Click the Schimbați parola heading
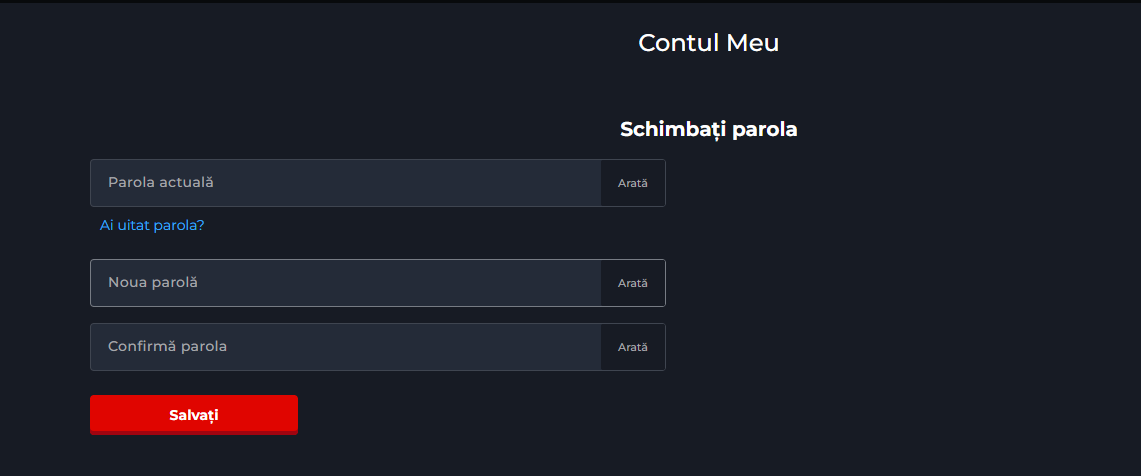Viewport: 1141px width, 476px height. (x=708, y=129)
